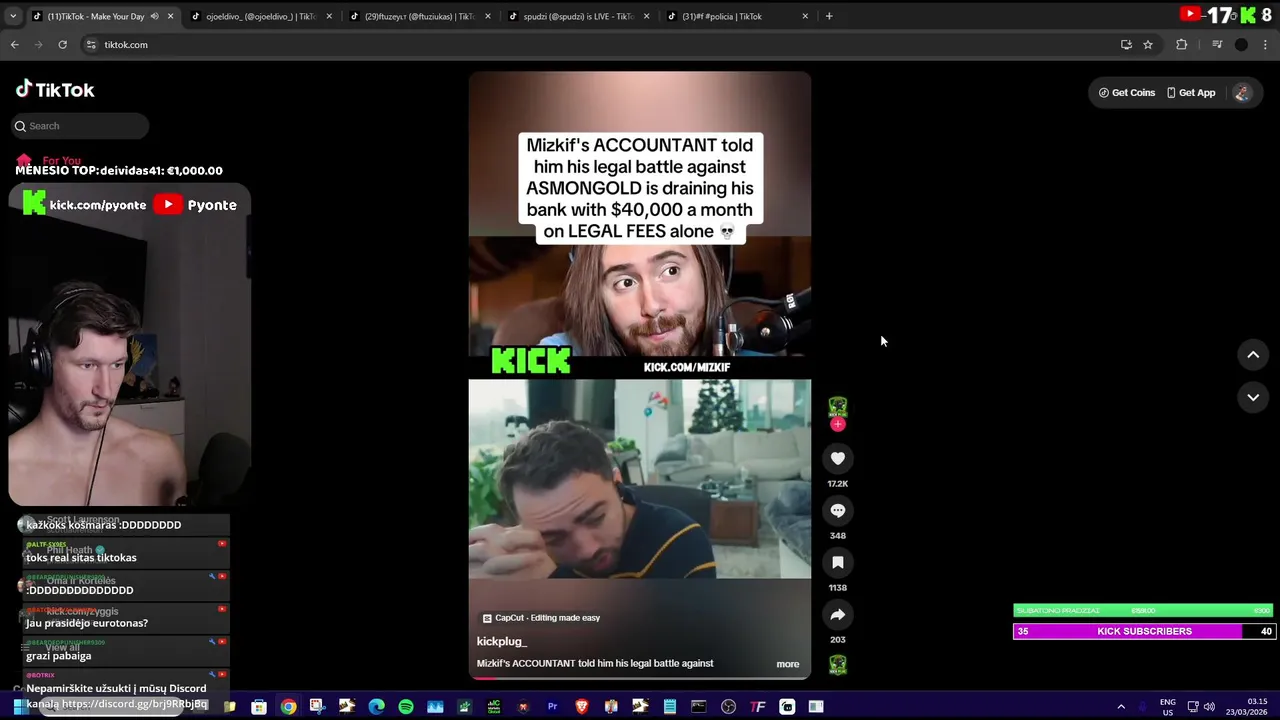Like the video with the heart icon
The image size is (1280, 720).
click(x=838, y=458)
